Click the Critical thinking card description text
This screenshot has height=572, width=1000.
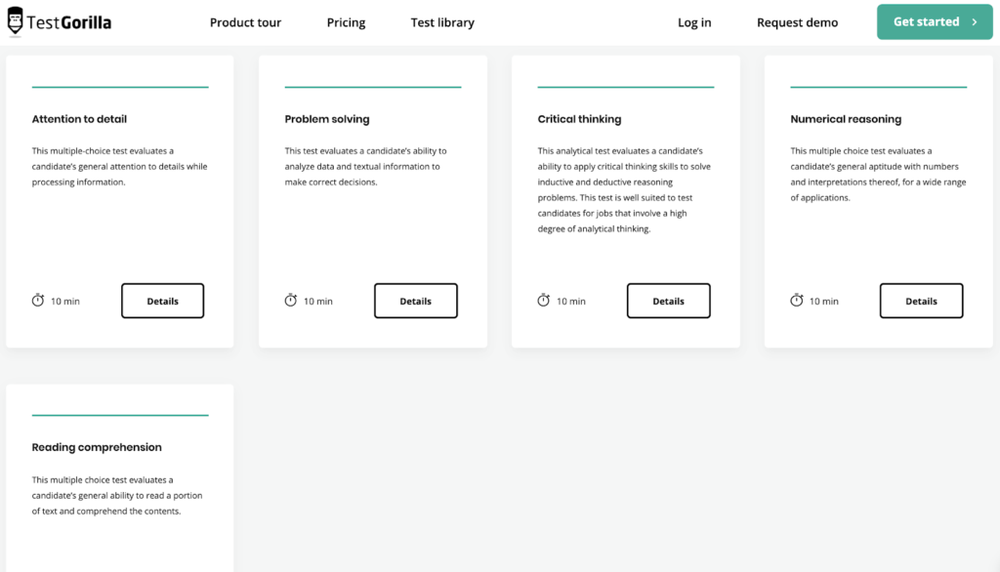[624, 190]
